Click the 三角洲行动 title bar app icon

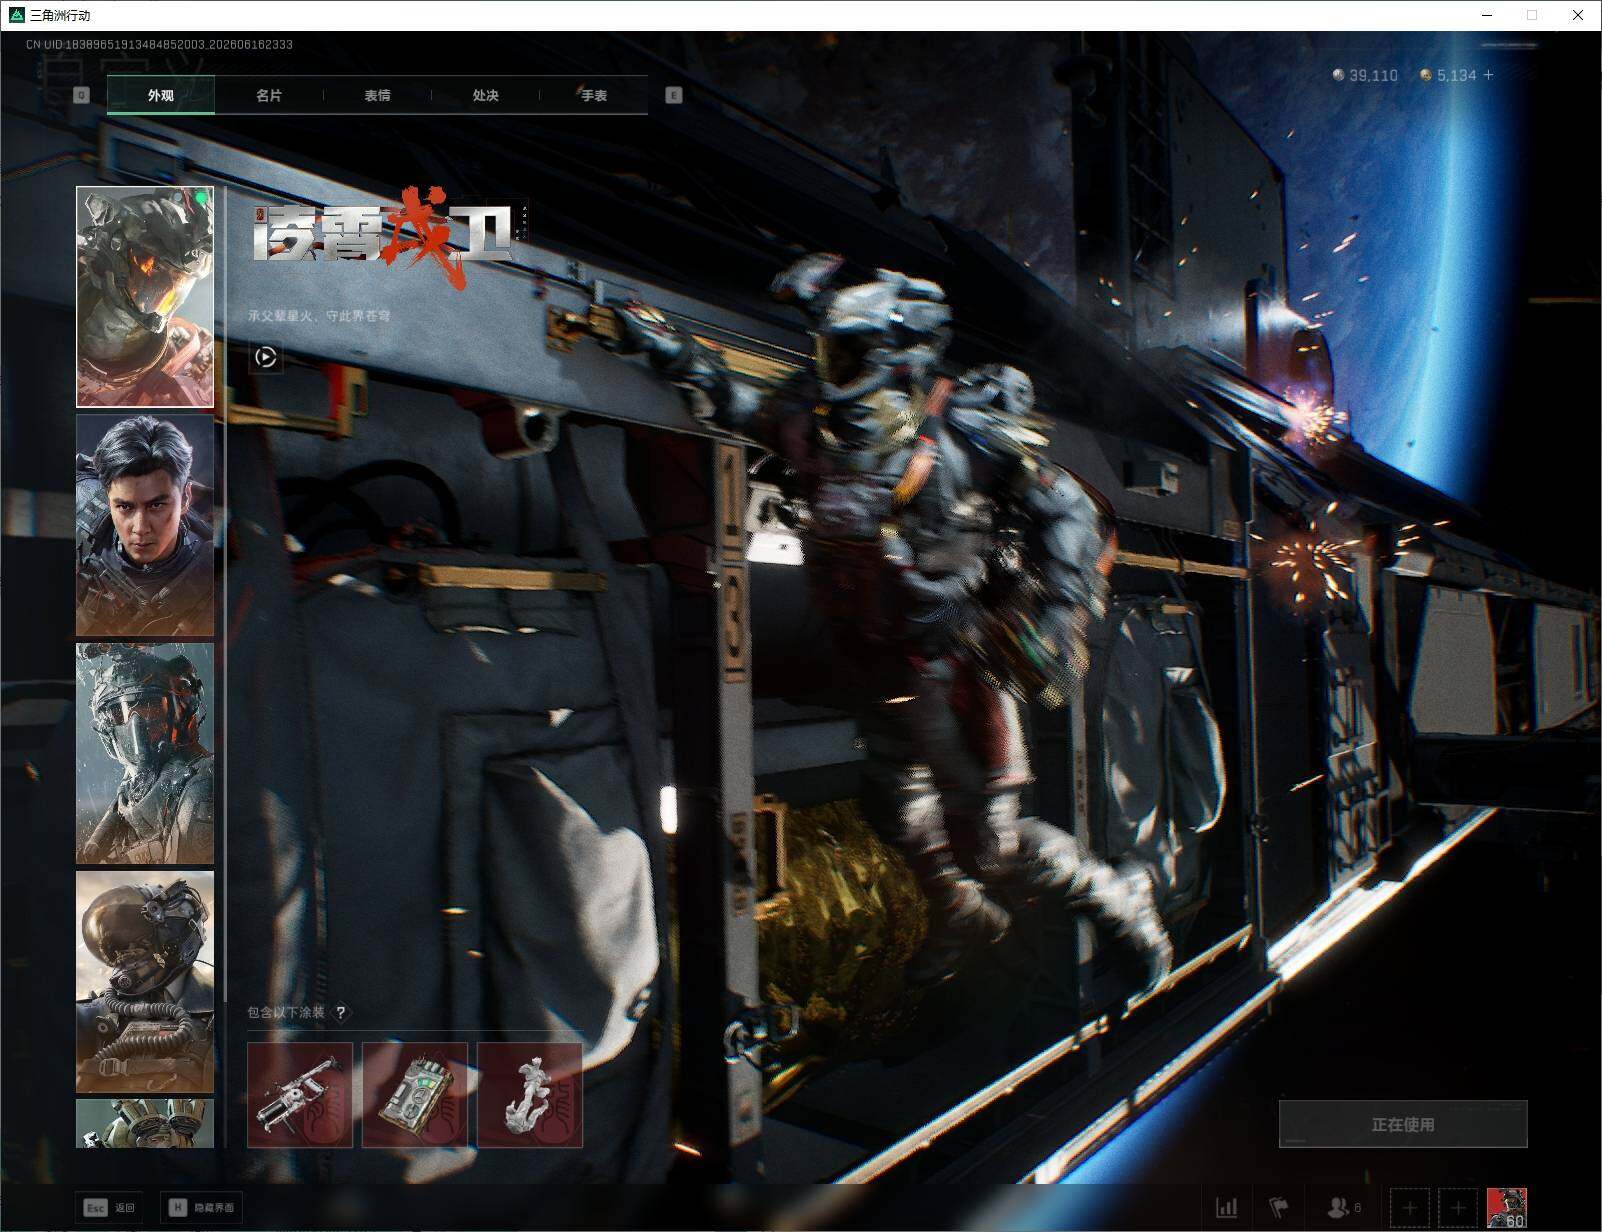[x=16, y=15]
